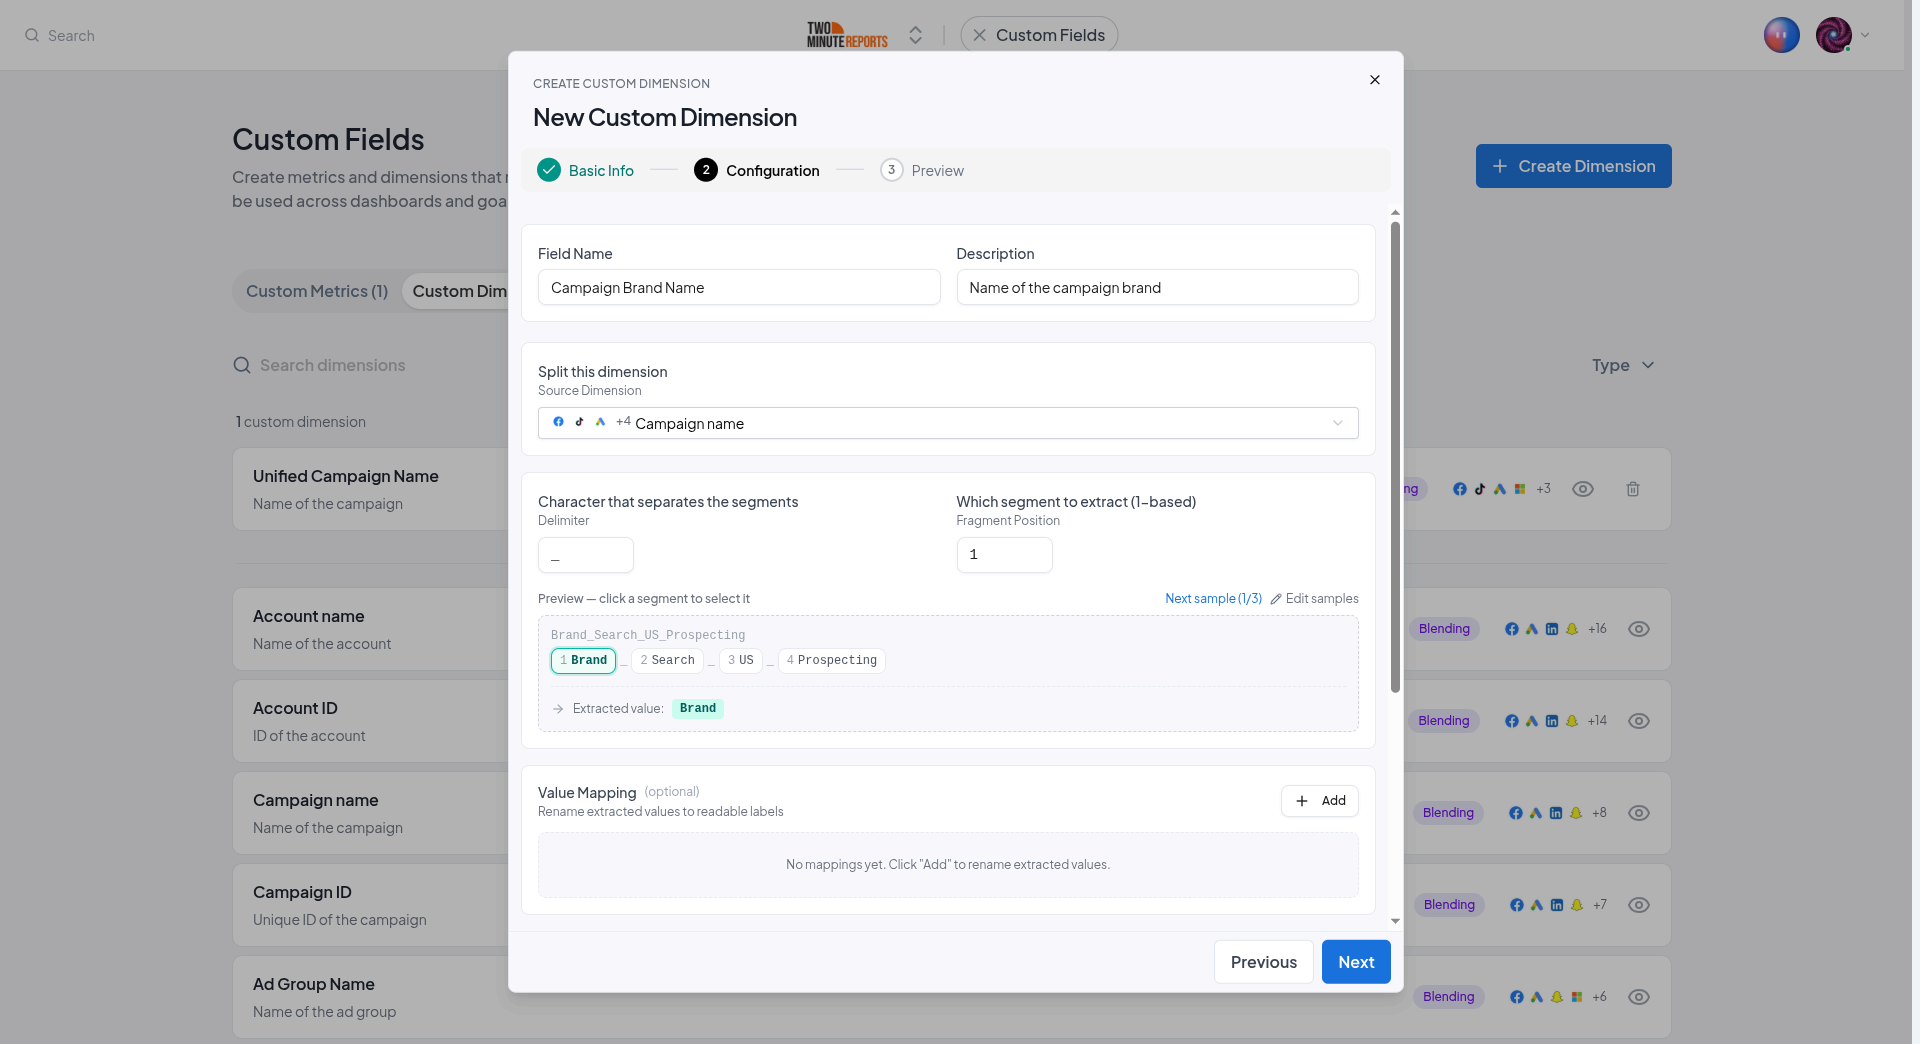Expand the Source Dimension Campaign name dropdown
1920x1044 pixels.
pyautogui.click(x=948, y=423)
